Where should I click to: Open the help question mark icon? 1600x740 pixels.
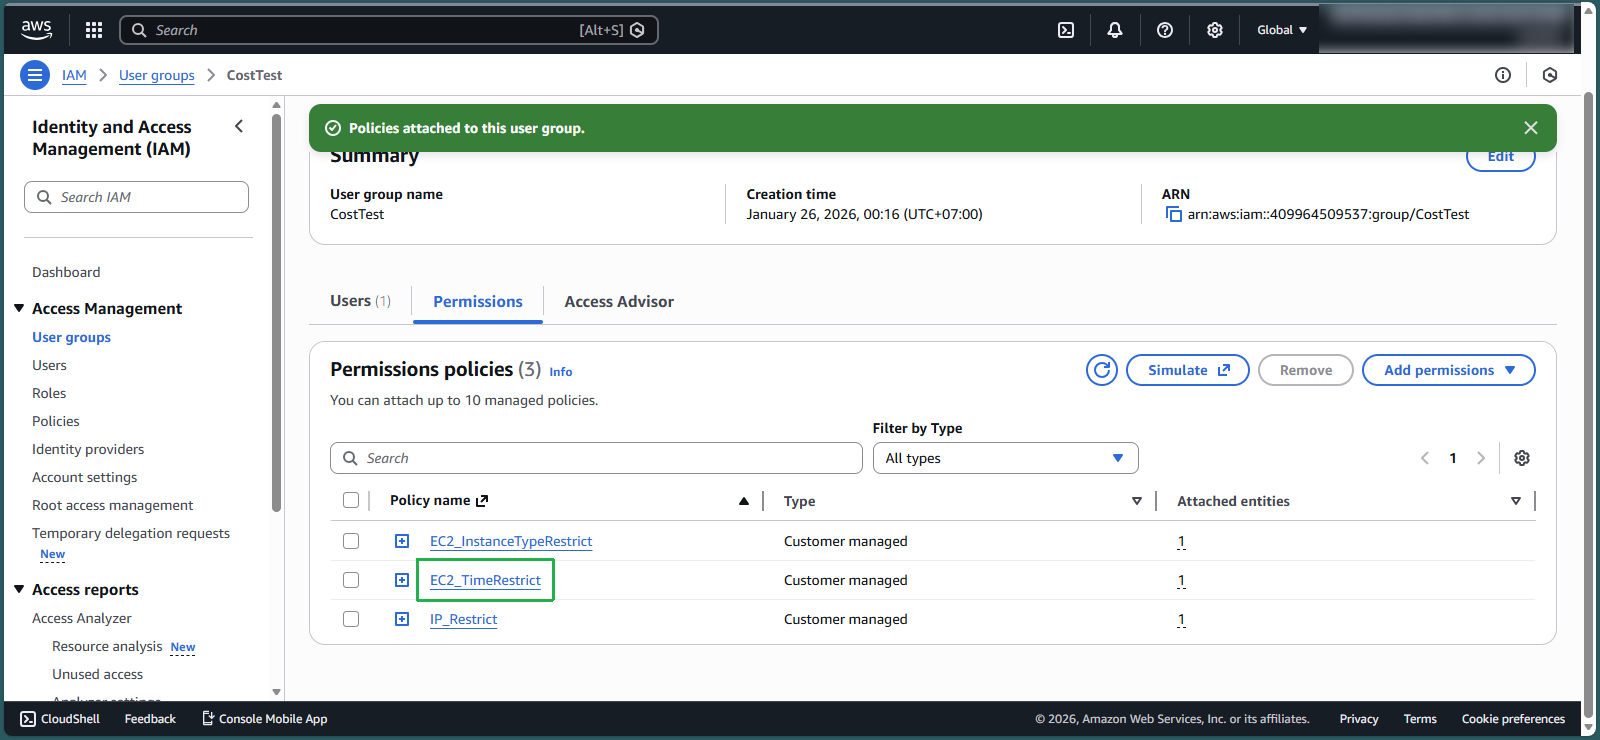click(x=1165, y=30)
